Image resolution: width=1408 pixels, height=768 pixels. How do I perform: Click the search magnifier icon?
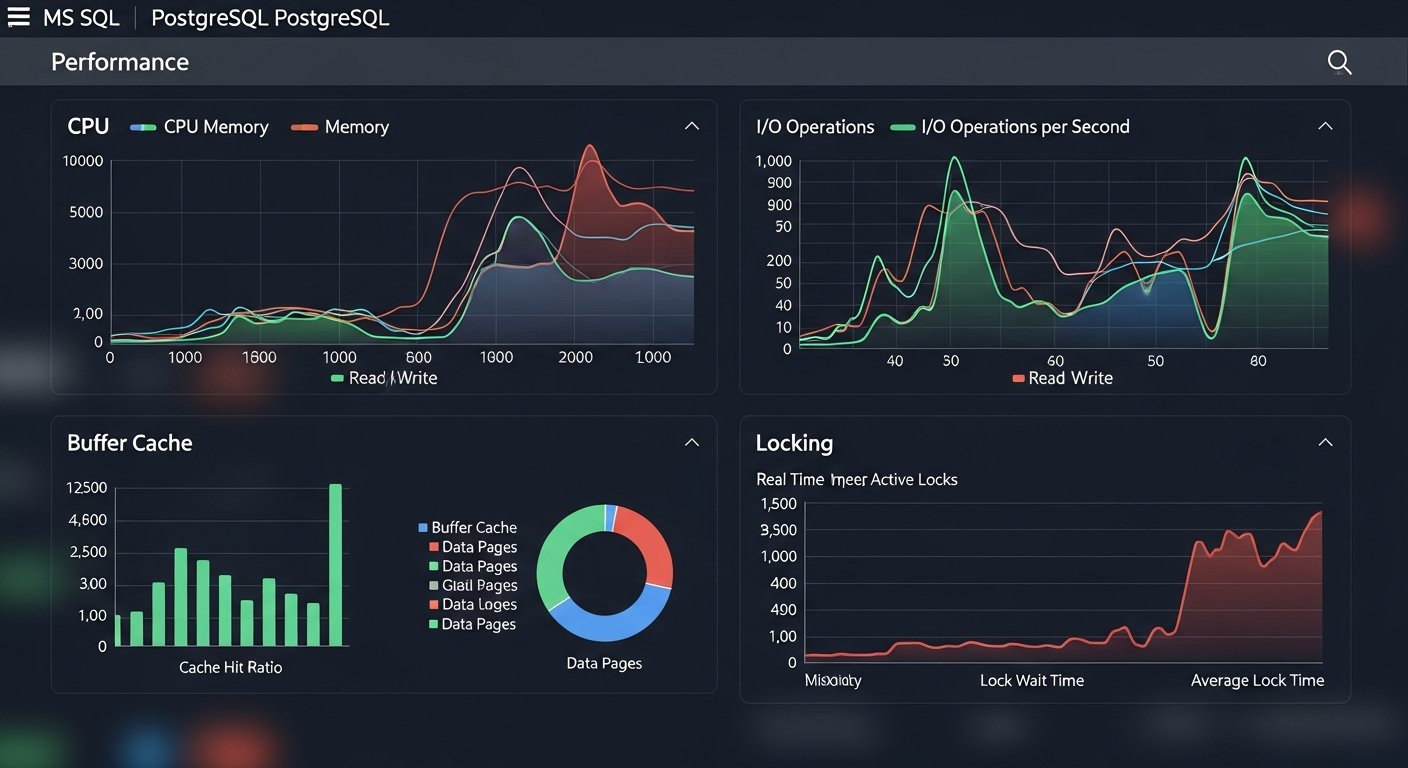coord(1339,63)
